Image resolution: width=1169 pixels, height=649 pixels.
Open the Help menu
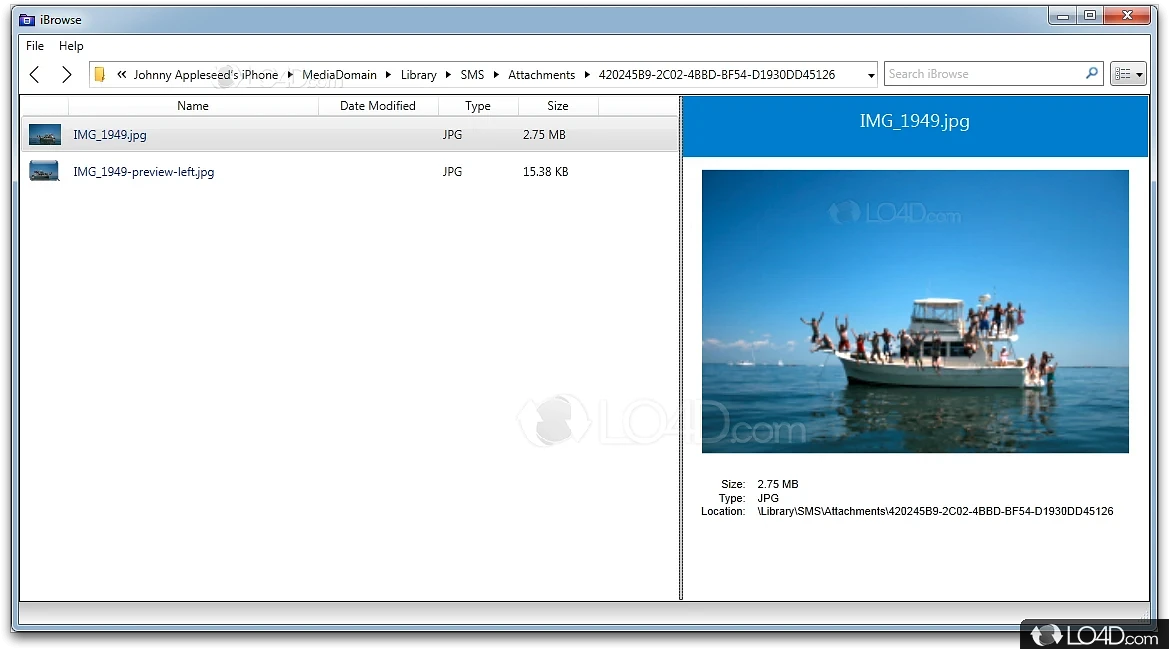click(x=71, y=45)
